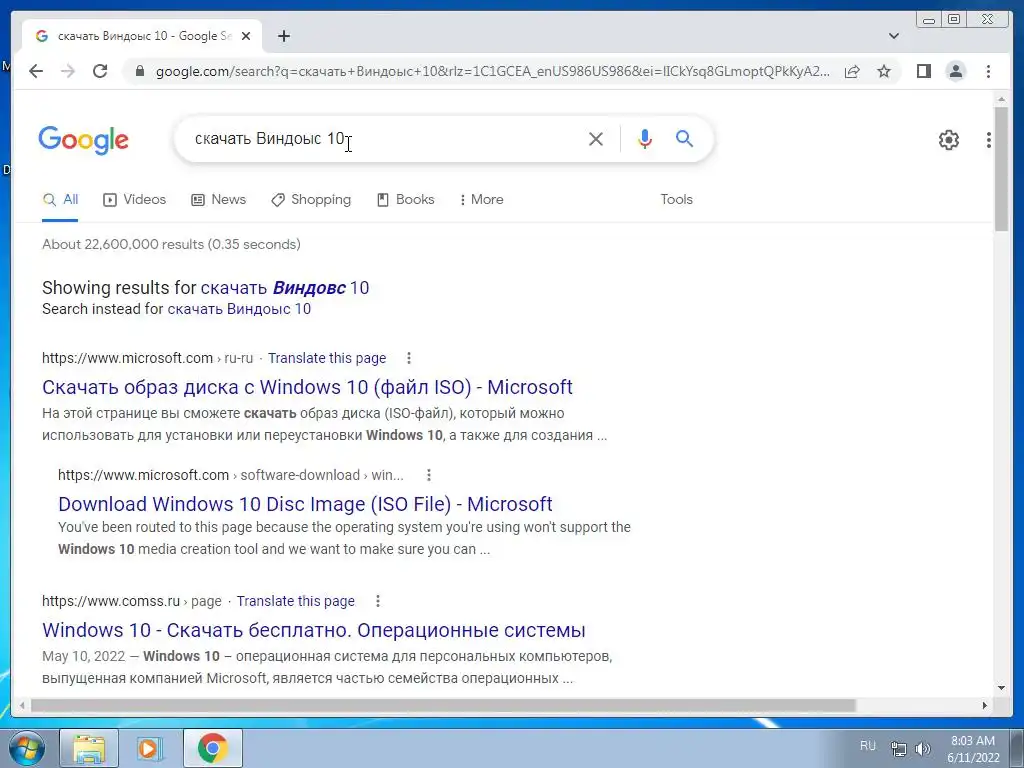
Task: Click the address bar URL
Action: pos(493,71)
